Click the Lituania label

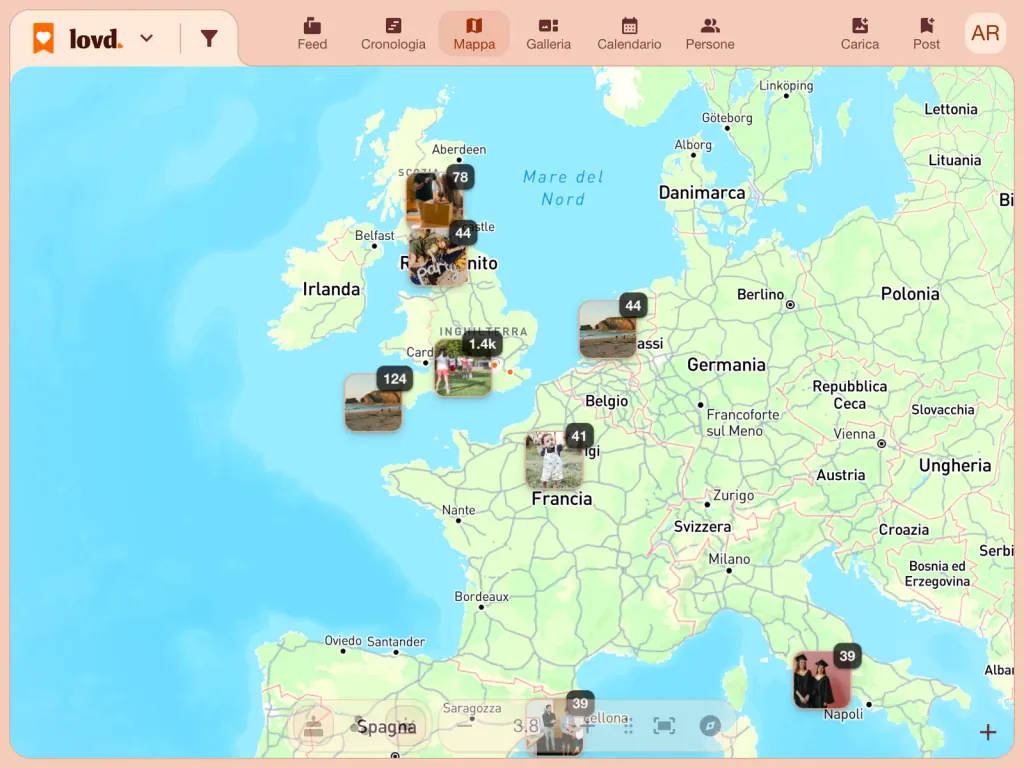(955, 160)
